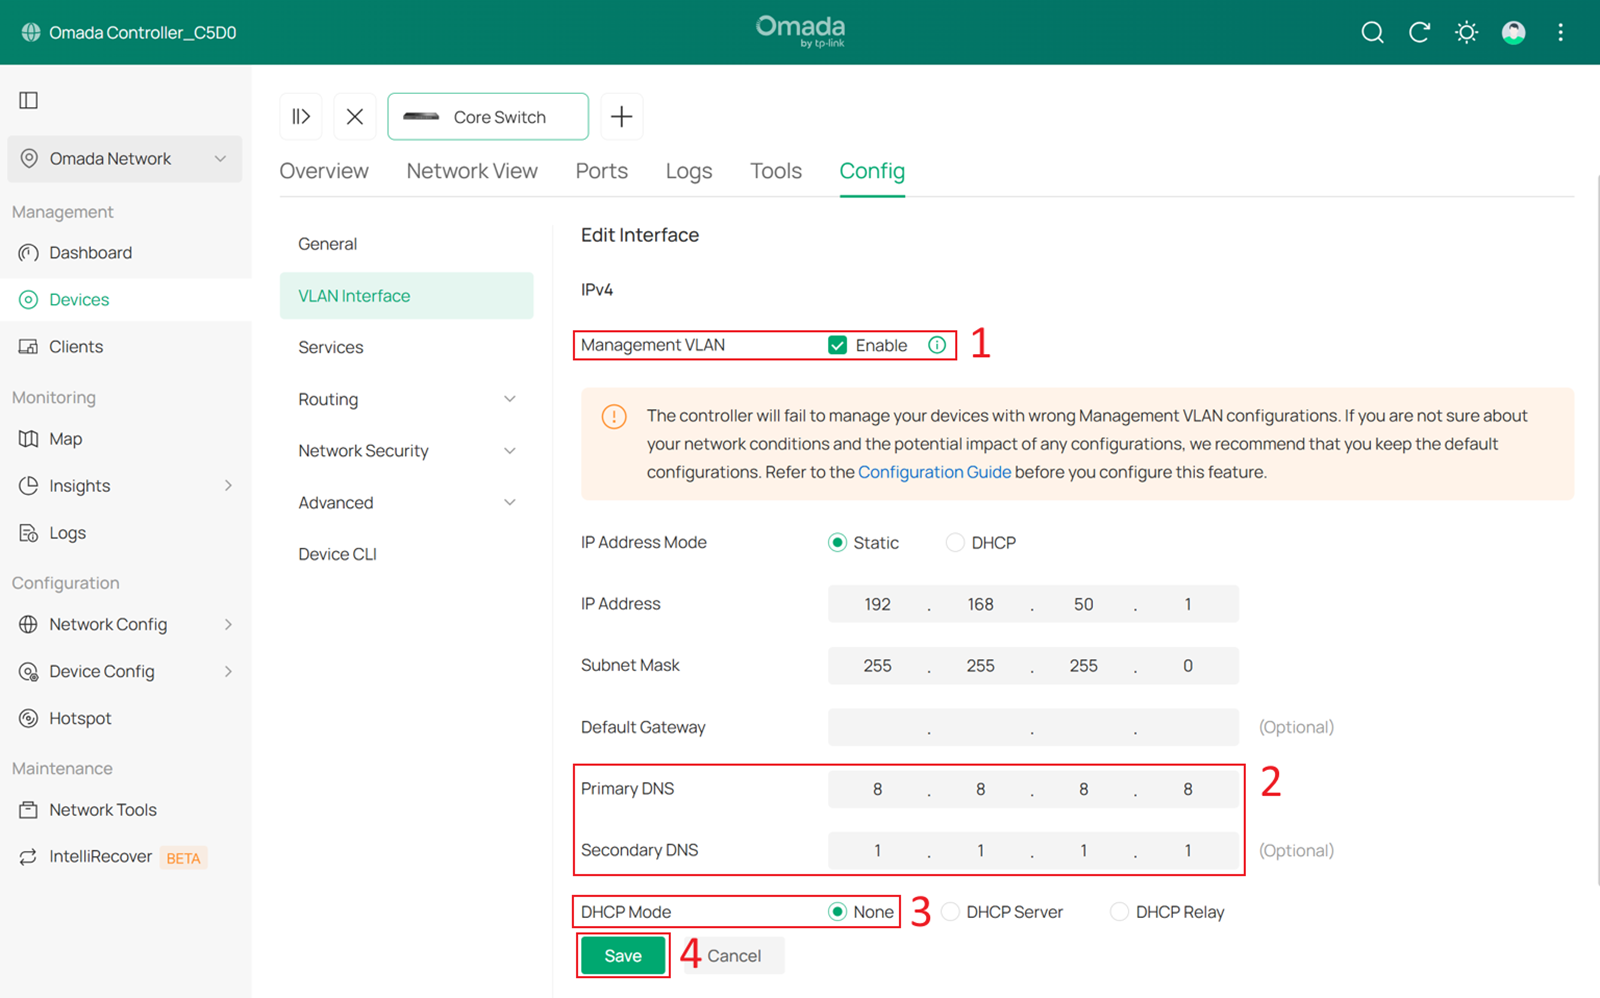
Task: Open the Hotspot configuration page
Action: pyautogui.click(x=79, y=717)
